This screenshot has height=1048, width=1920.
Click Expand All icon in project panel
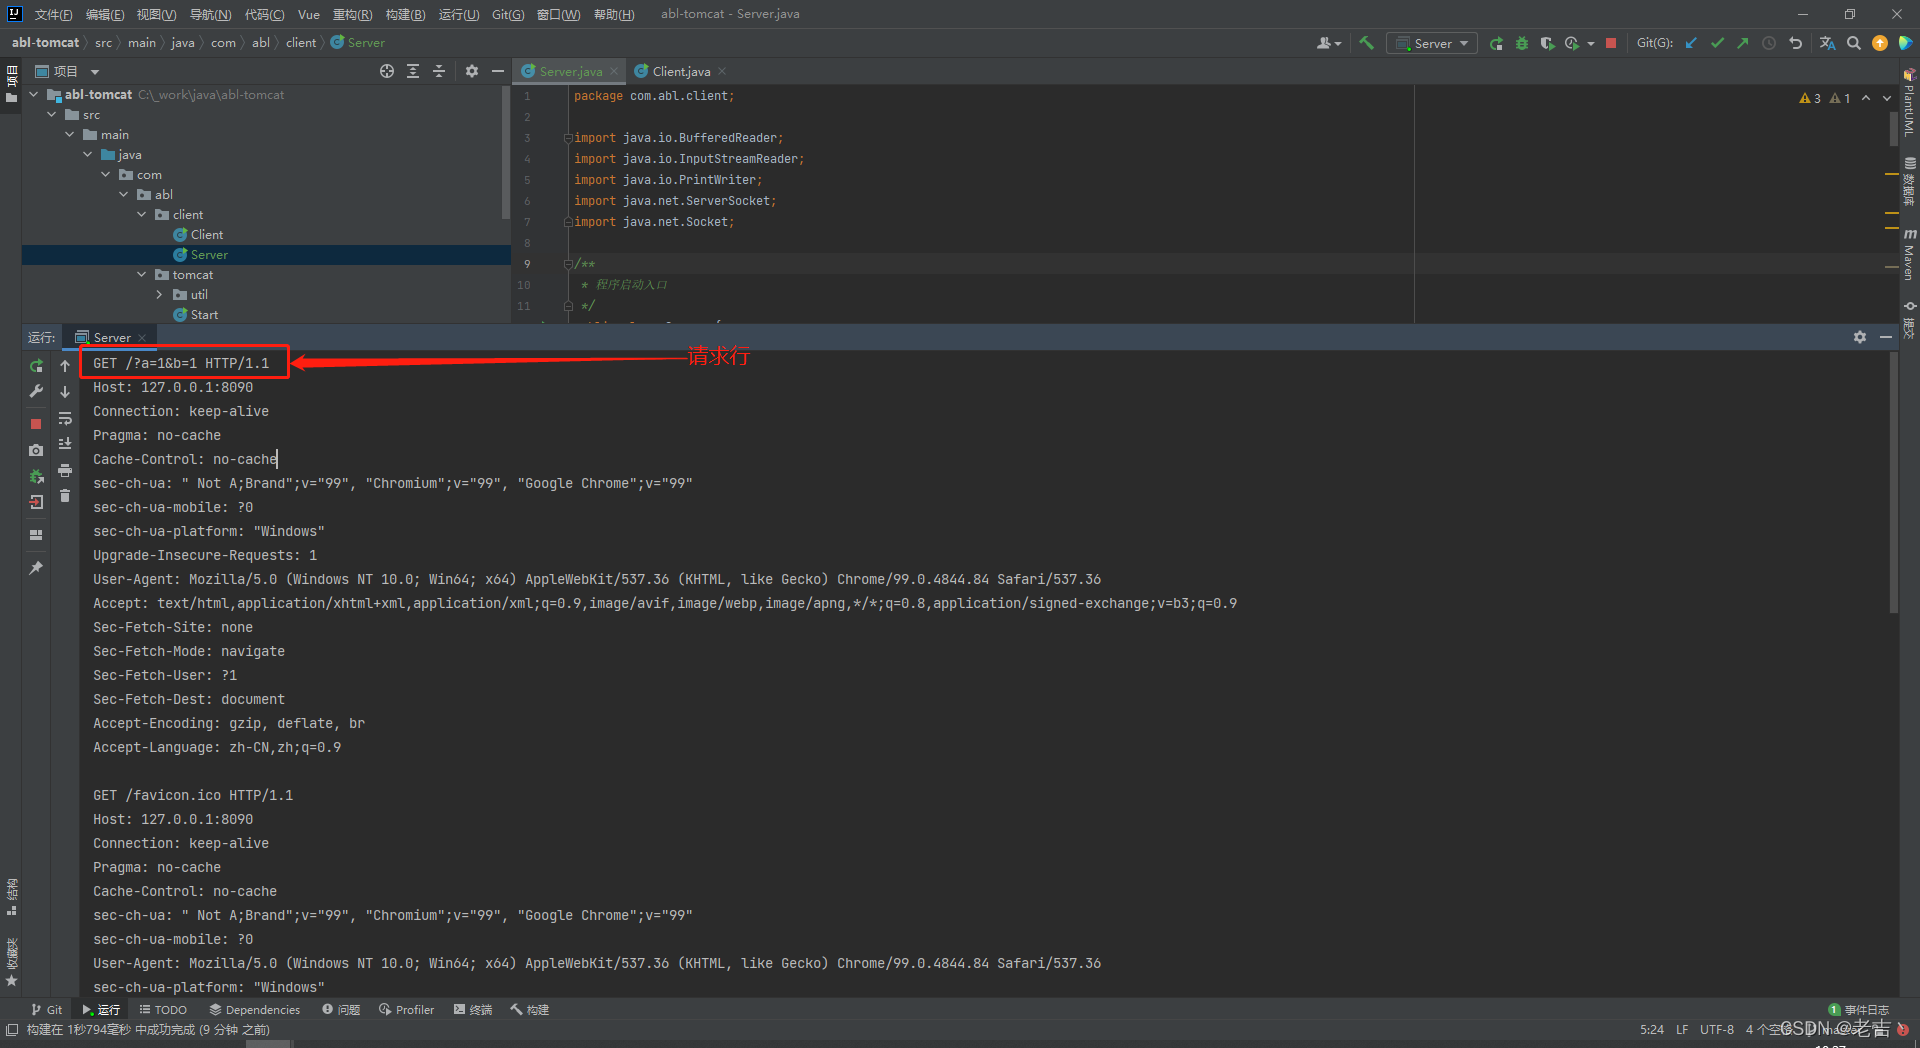pos(413,71)
